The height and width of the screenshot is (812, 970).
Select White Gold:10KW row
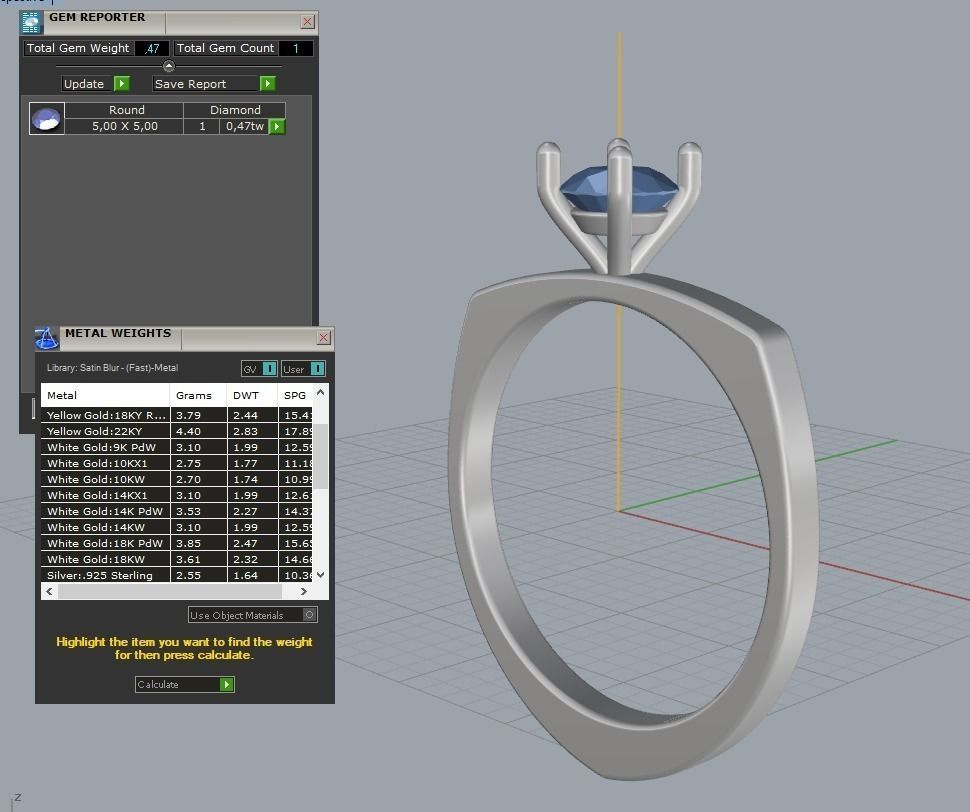click(177, 479)
